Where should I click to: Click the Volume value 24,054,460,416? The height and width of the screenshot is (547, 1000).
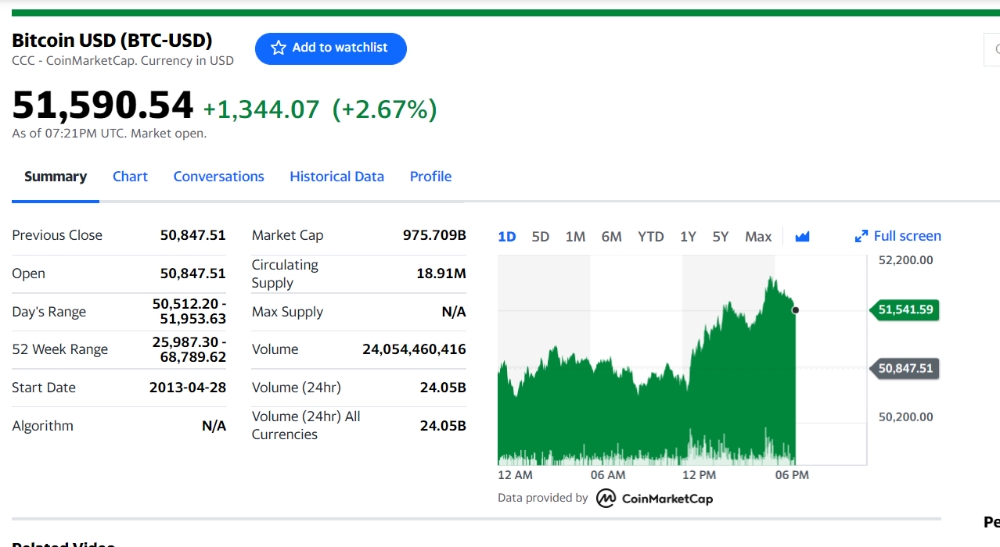tap(415, 349)
